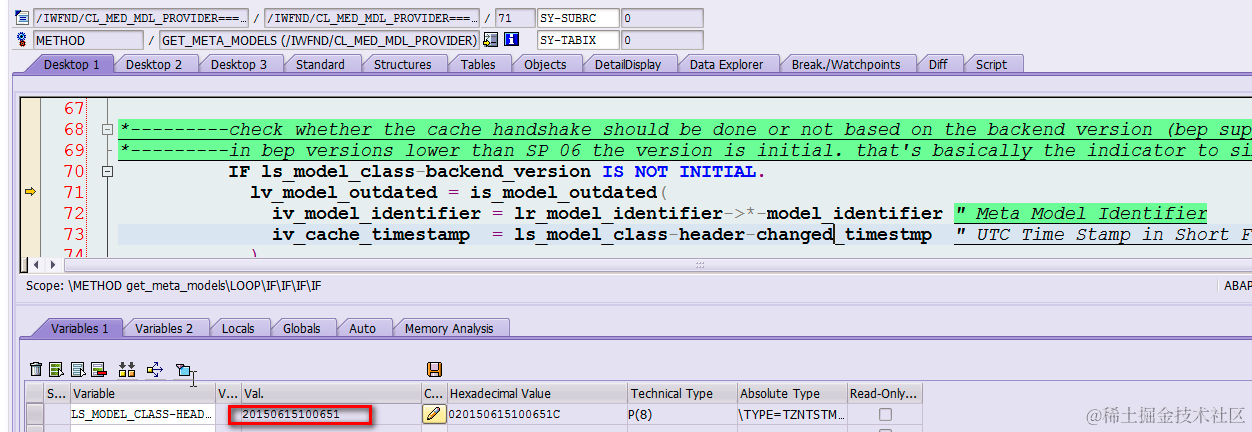
Task: Click the METHOD type field
Action: [x=88, y=40]
